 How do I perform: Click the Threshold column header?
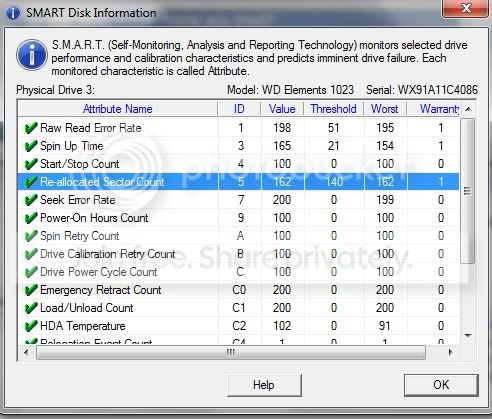pos(333,109)
